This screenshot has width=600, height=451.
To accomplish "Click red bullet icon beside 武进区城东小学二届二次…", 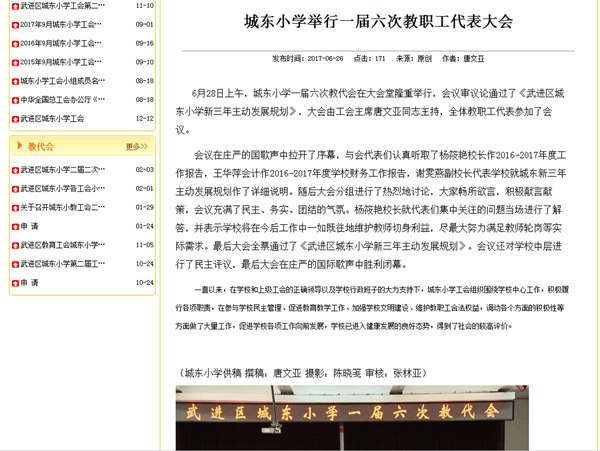I will [15, 170].
